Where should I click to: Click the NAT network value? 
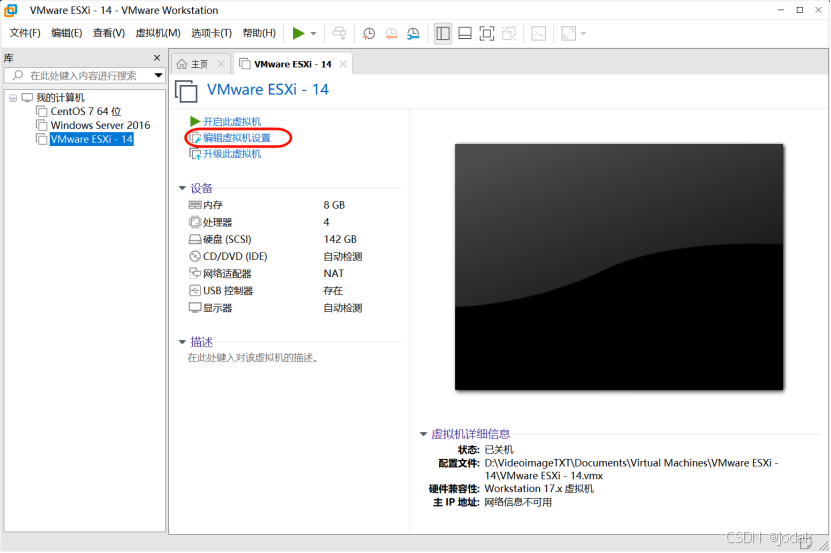point(333,274)
